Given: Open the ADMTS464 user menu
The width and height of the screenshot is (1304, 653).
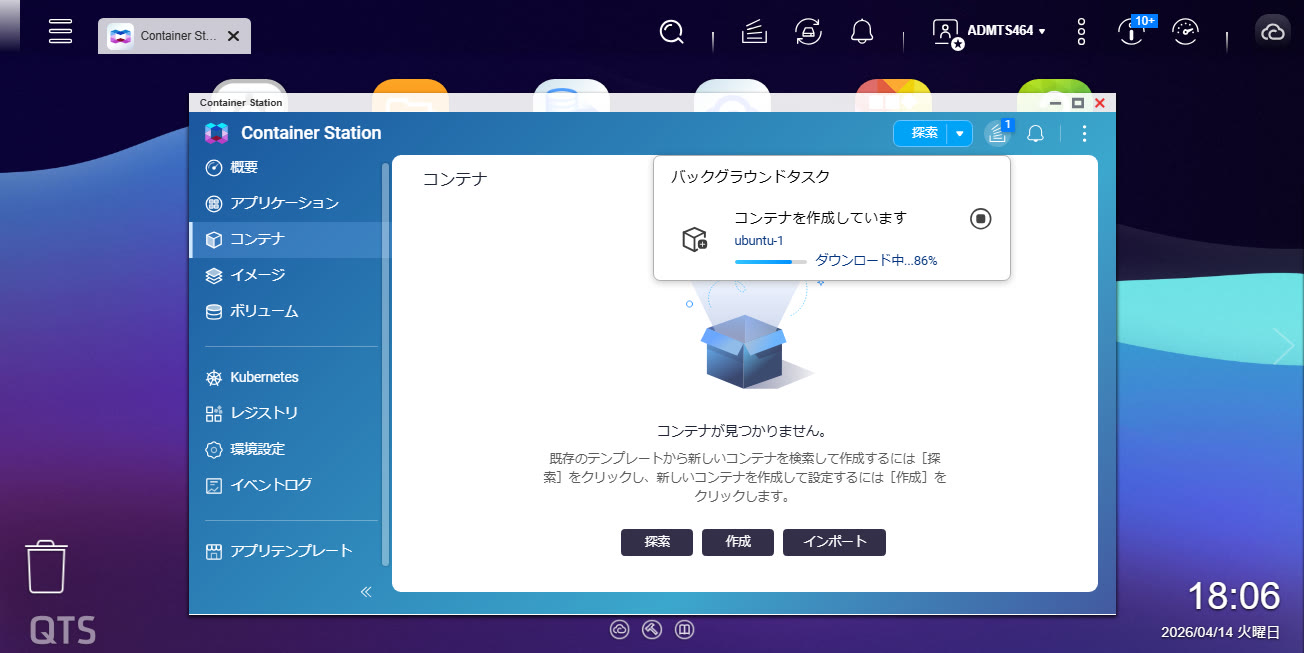Looking at the screenshot, I should (x=990, y=31).
